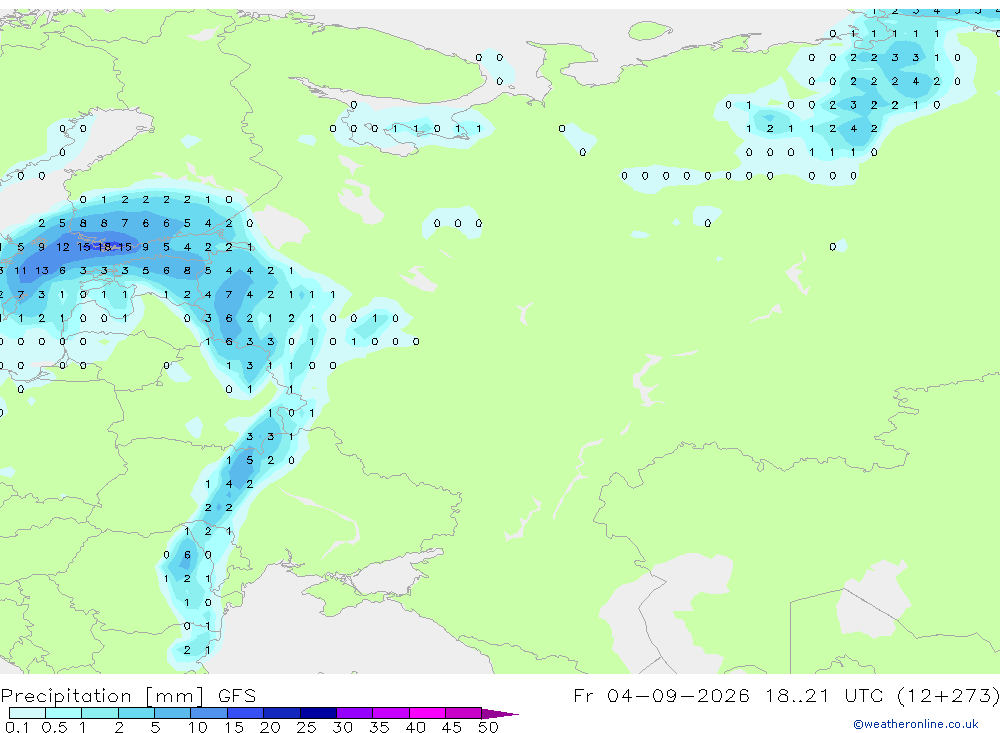This screenshot has height=733, width=1000.
Task: Click the '0.1' legend scale label
Action: pos(17,727)
